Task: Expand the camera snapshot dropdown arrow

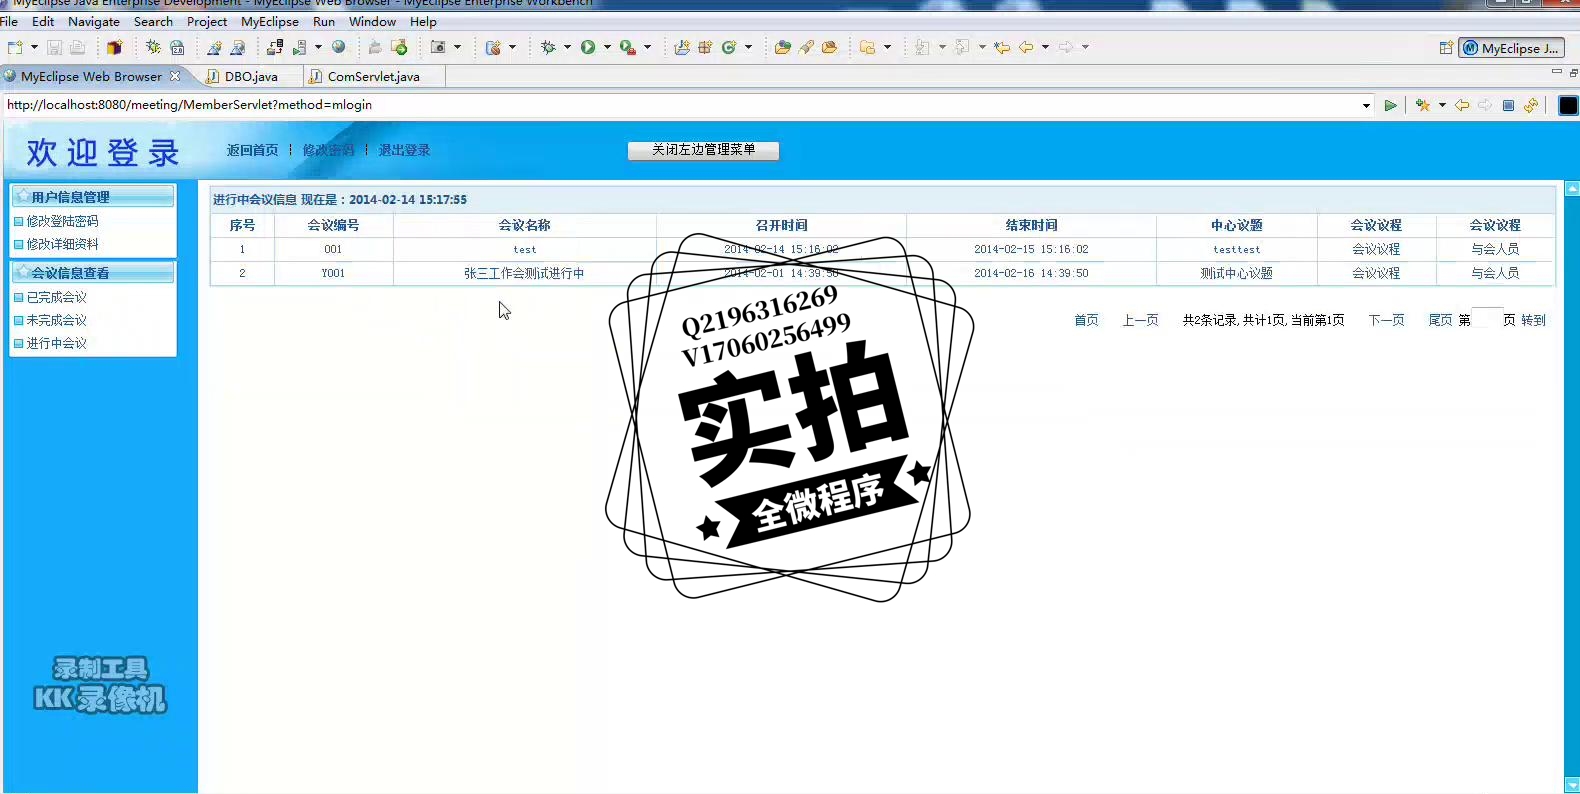Action: tap(458, 47)
